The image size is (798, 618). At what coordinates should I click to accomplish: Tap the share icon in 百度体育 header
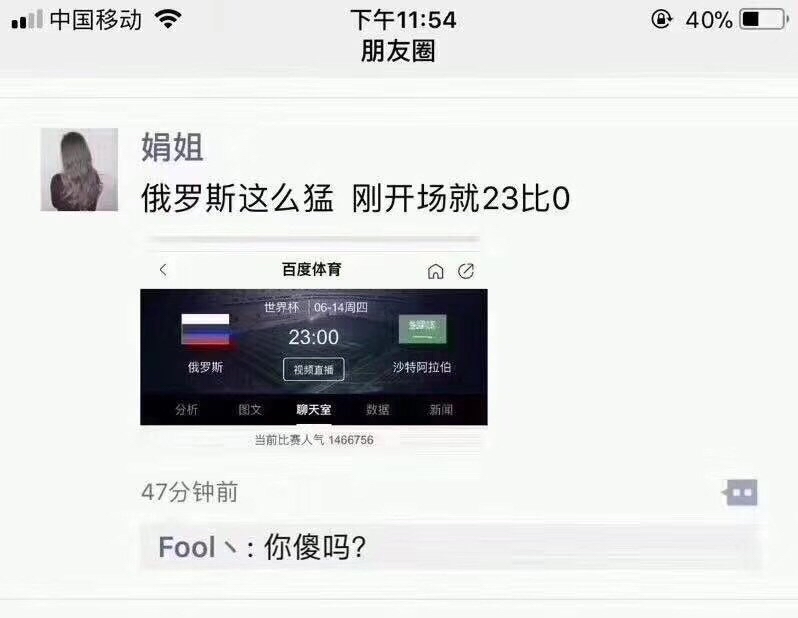click(466, 271)
